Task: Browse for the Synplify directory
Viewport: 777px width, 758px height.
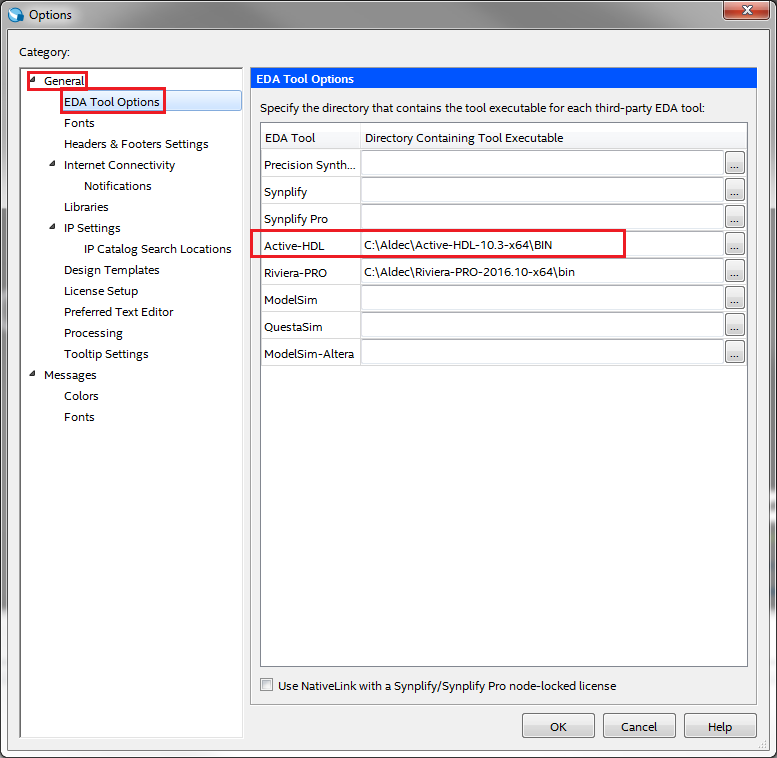Action: 734,190
